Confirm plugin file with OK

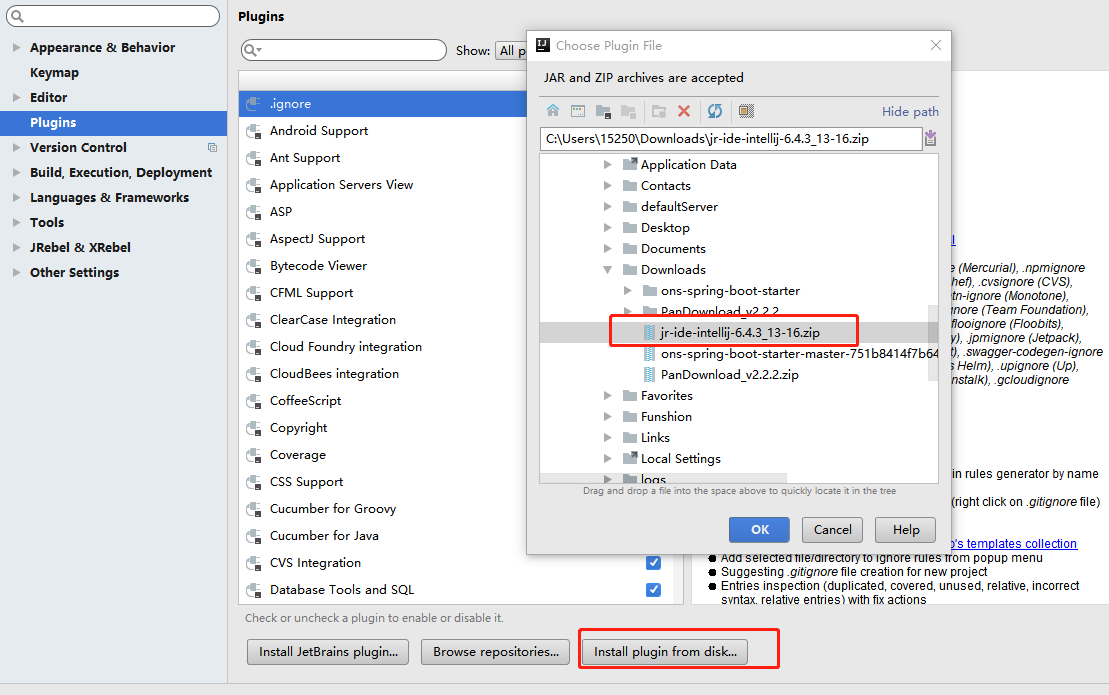click(x=760, y=530)
